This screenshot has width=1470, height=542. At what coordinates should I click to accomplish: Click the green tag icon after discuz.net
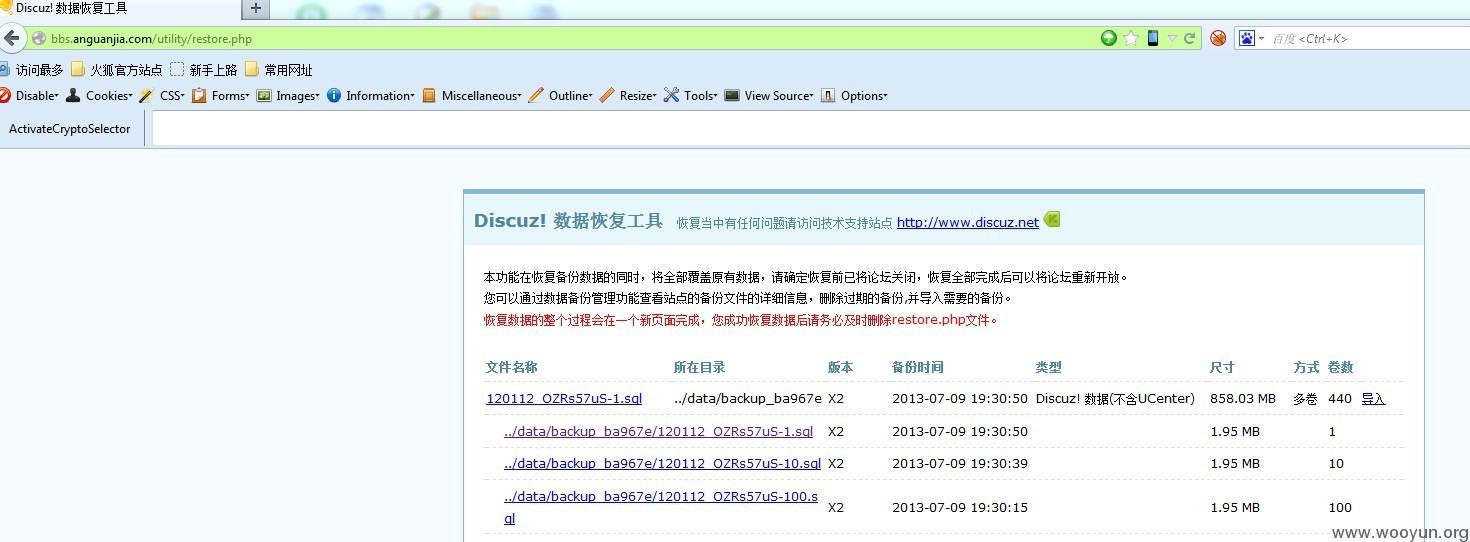[x=1051, y=220]
